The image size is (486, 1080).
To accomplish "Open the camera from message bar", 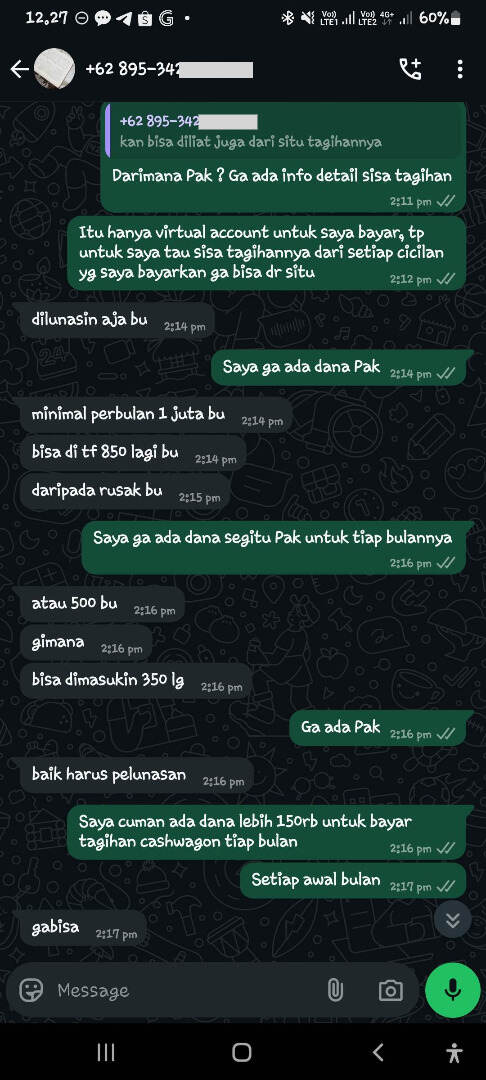I will [390, 990].
